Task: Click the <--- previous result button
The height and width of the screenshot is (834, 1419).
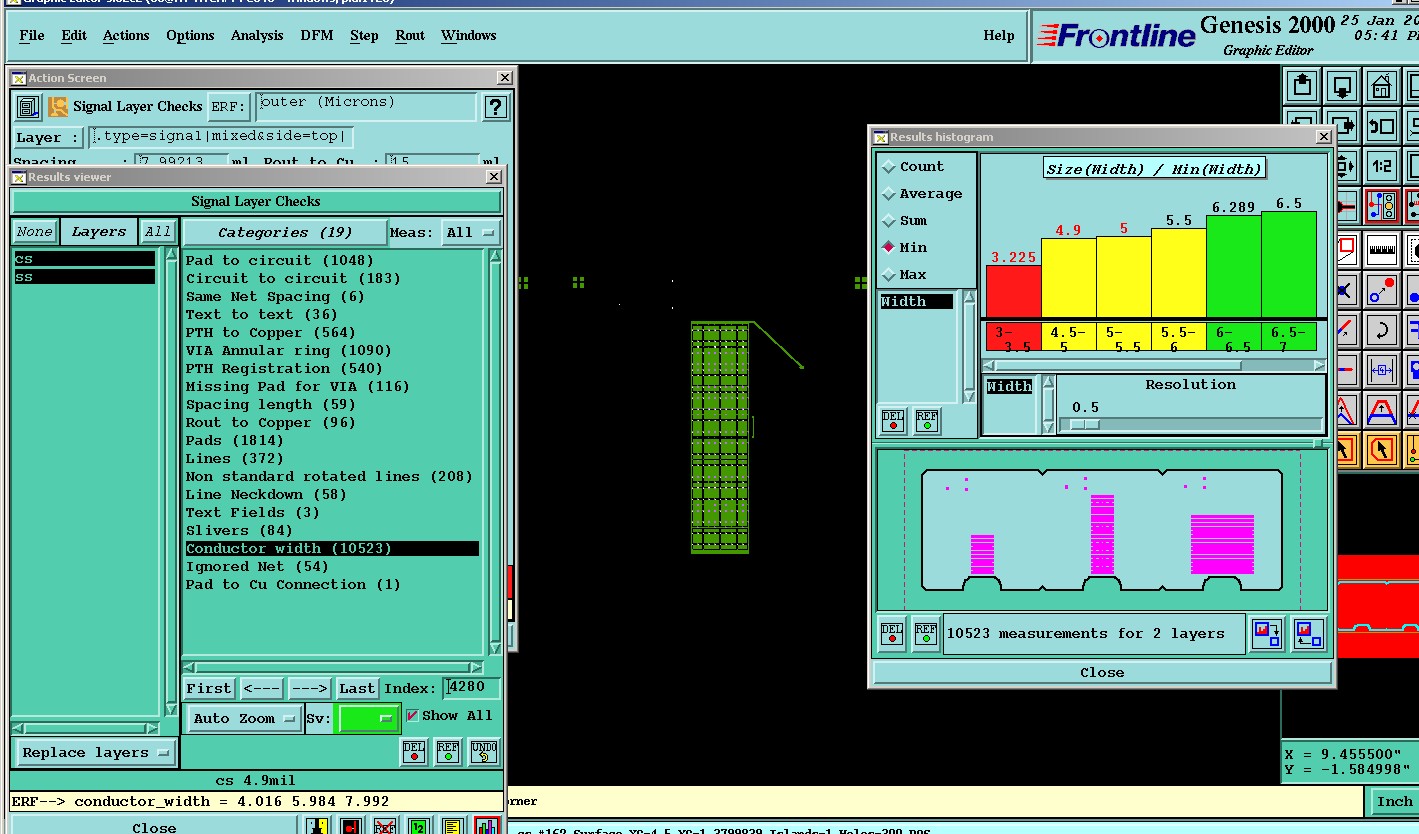Action: (261, 688)
